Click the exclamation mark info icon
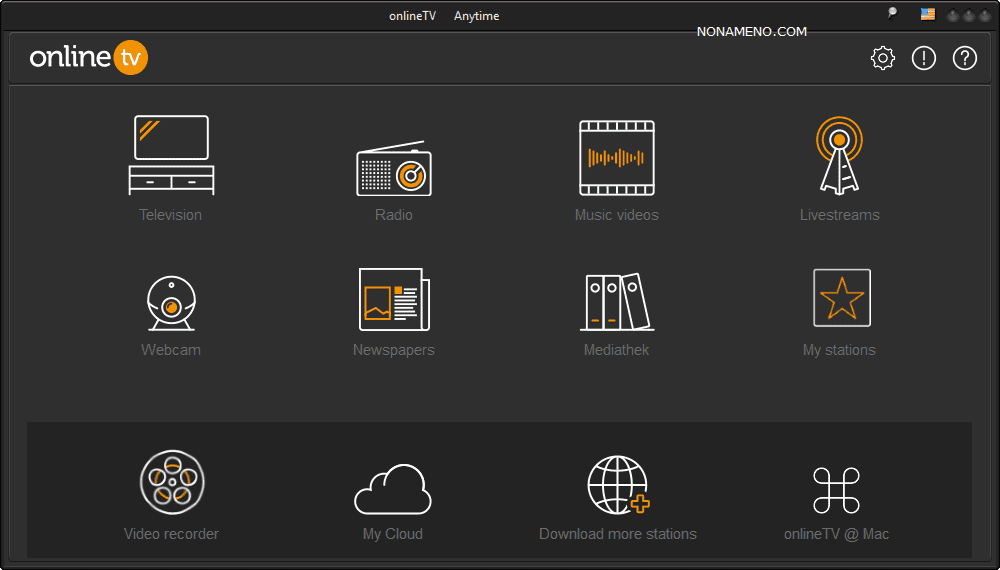Image resolution: width=1000 pixels, height=570 pixels. [924, 59]
